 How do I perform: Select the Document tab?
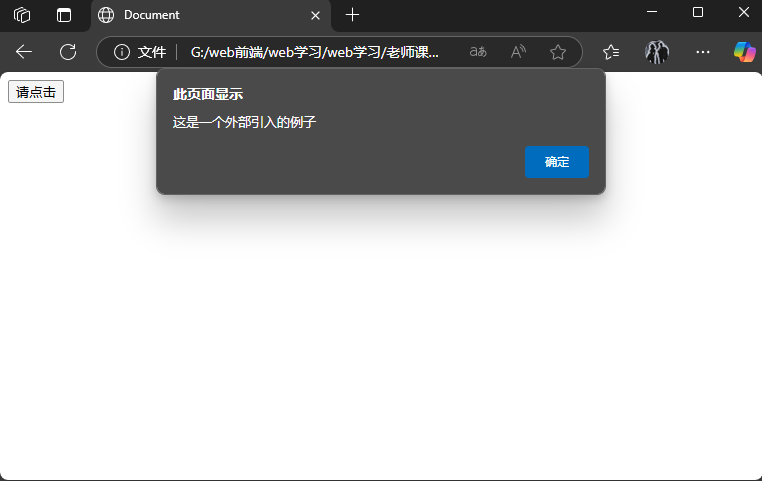200,15
